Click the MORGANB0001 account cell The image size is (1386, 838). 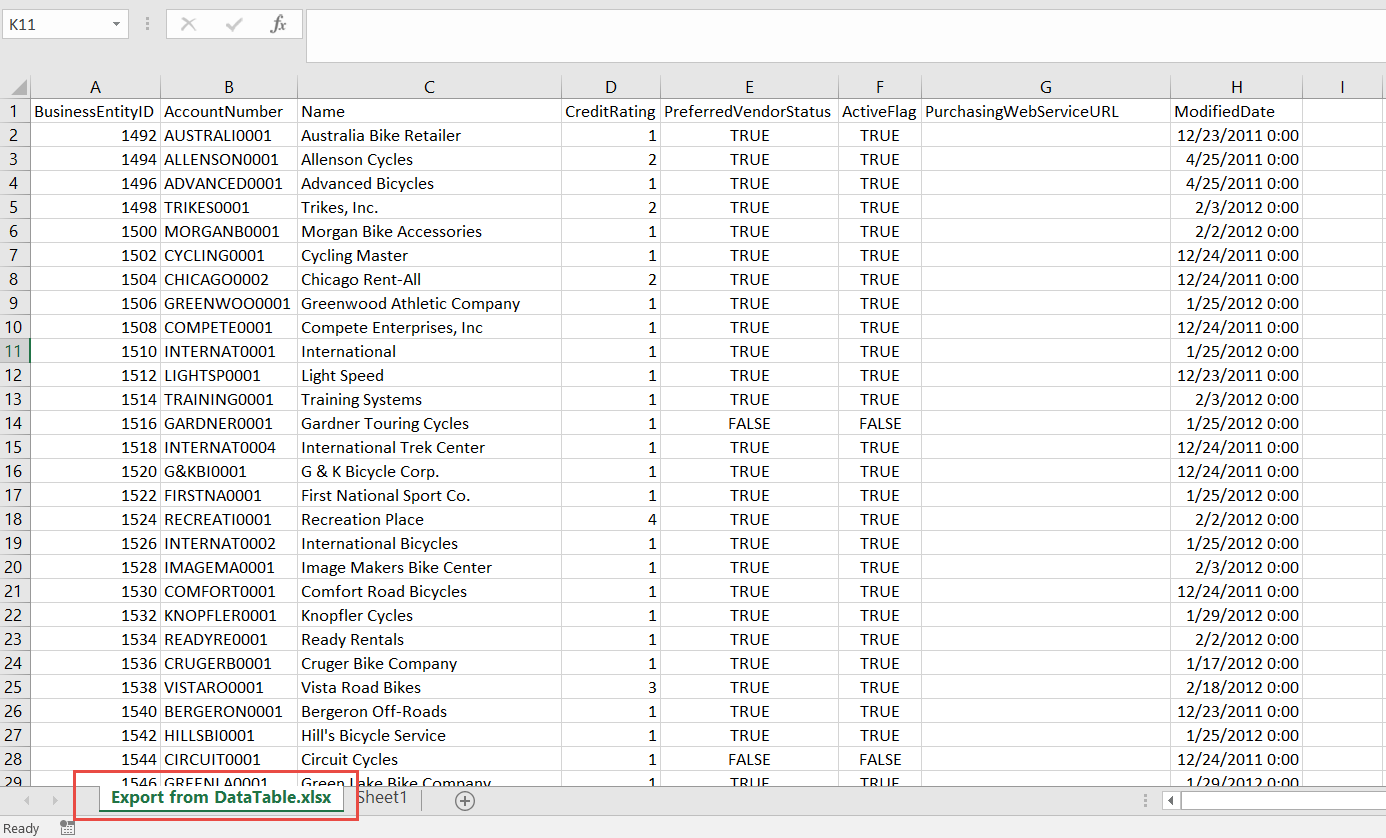[229, 231]
